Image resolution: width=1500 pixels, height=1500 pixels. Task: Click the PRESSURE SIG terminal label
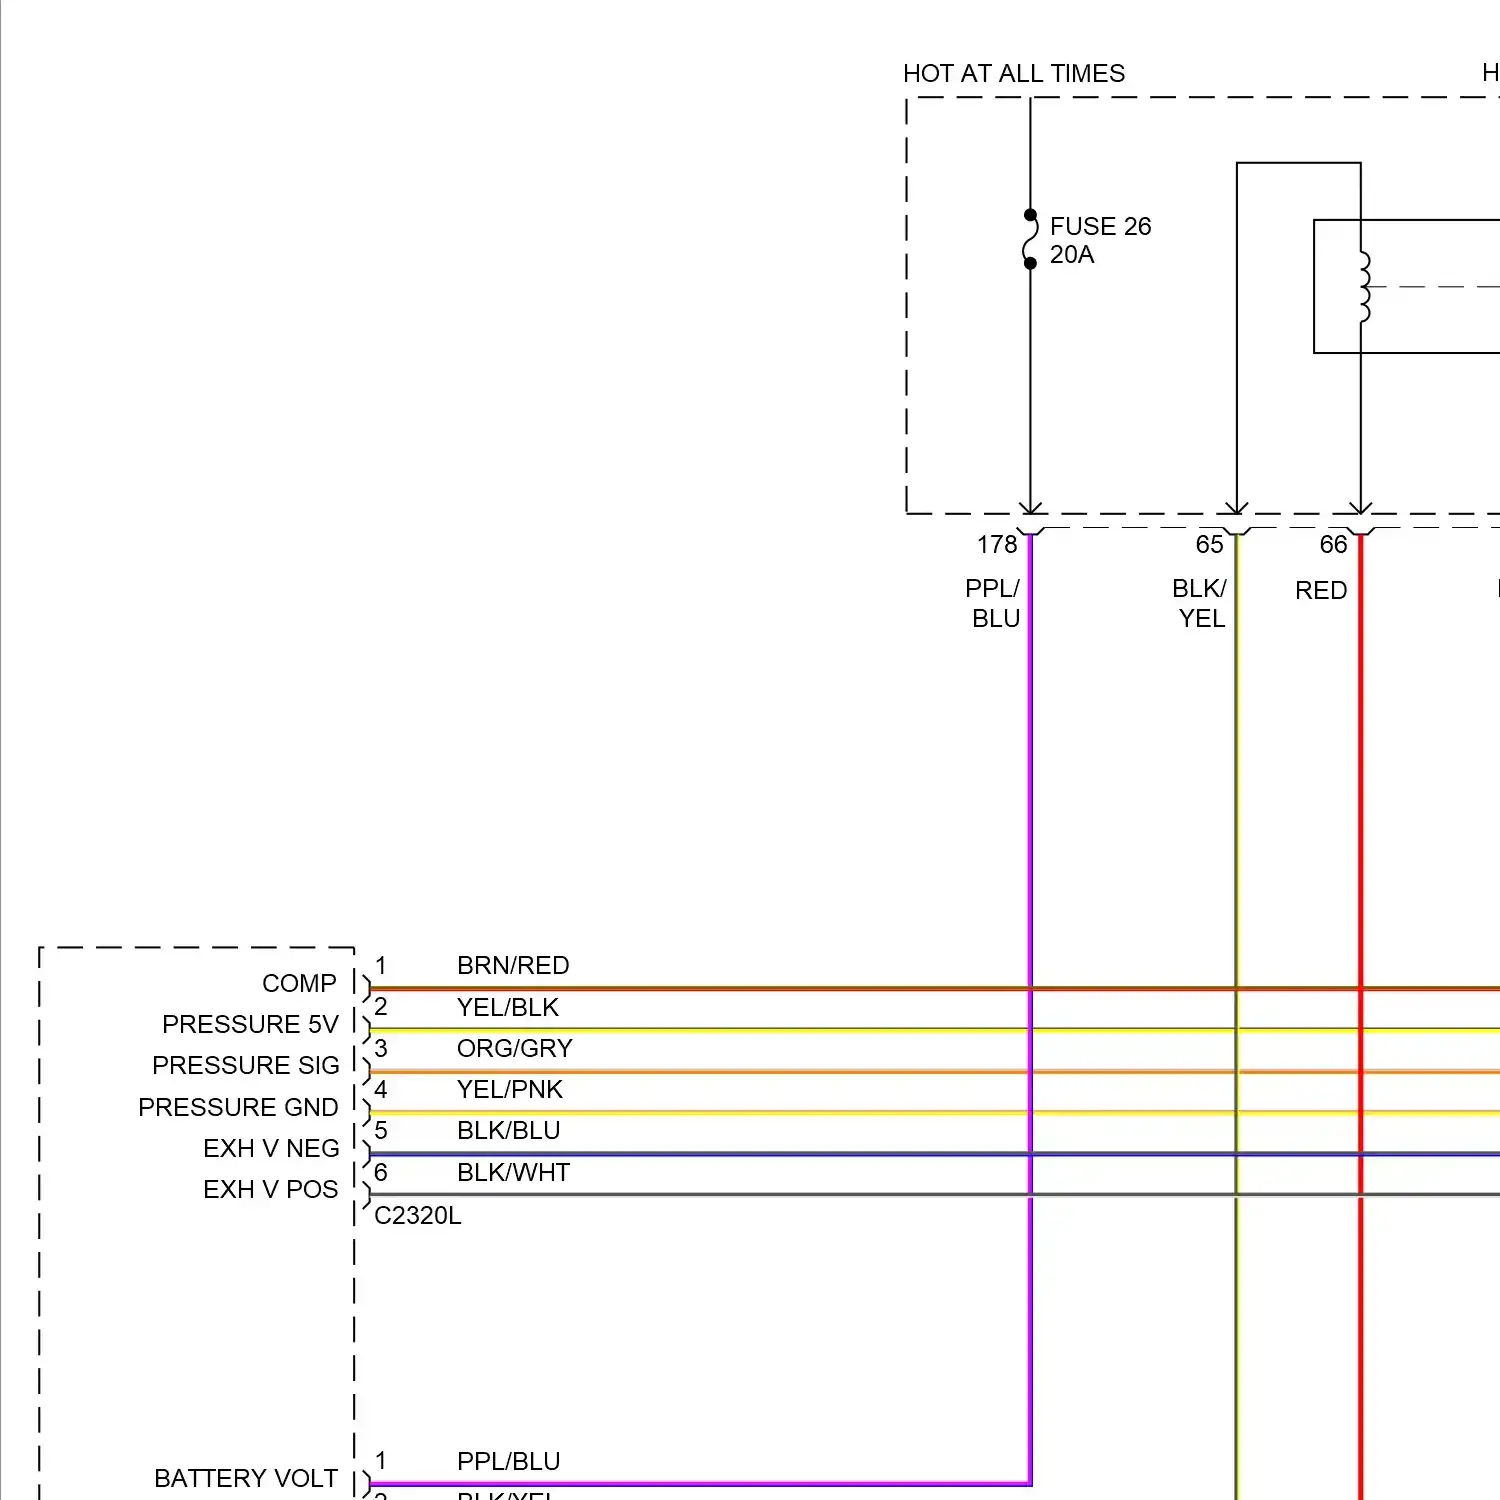point(246,1065)
